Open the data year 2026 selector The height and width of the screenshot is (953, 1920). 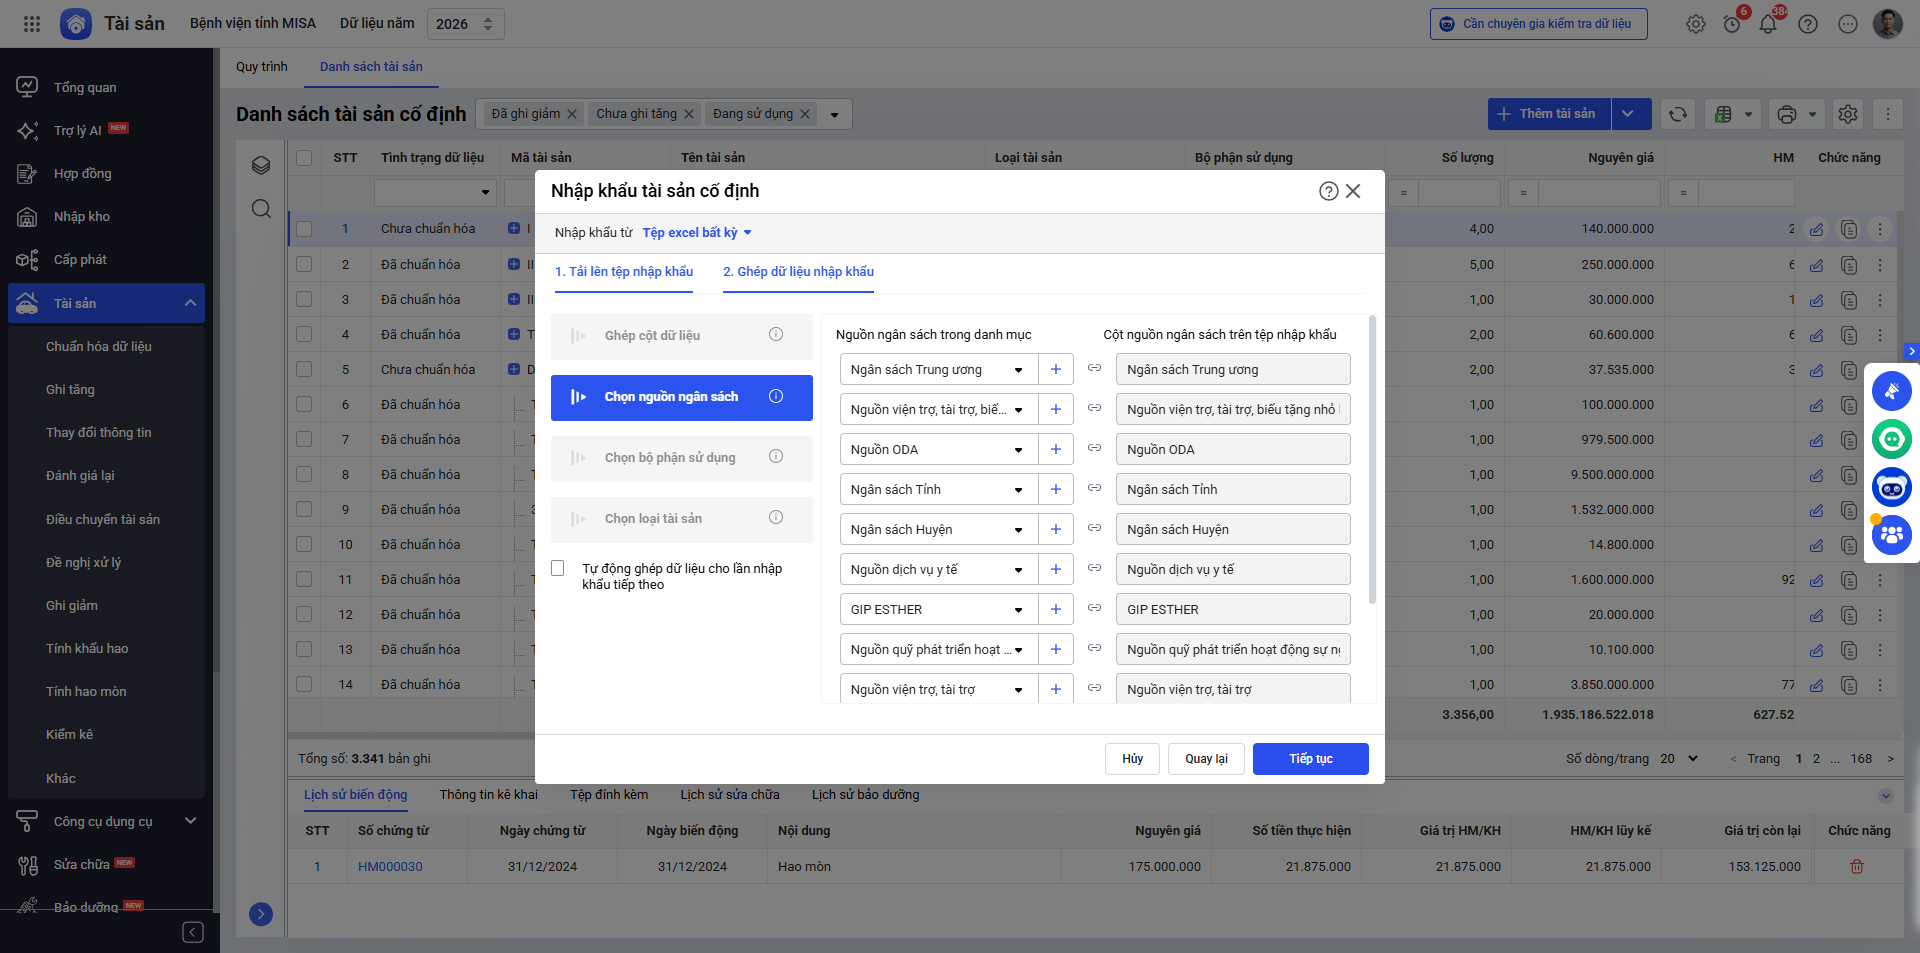point(465,24)
